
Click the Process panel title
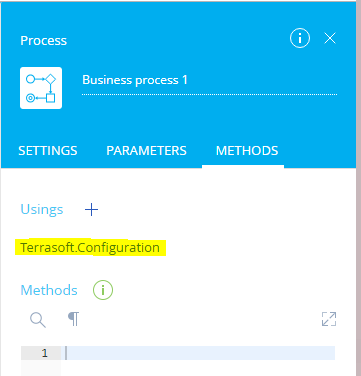pyautogui.click(x=44, y=40)
